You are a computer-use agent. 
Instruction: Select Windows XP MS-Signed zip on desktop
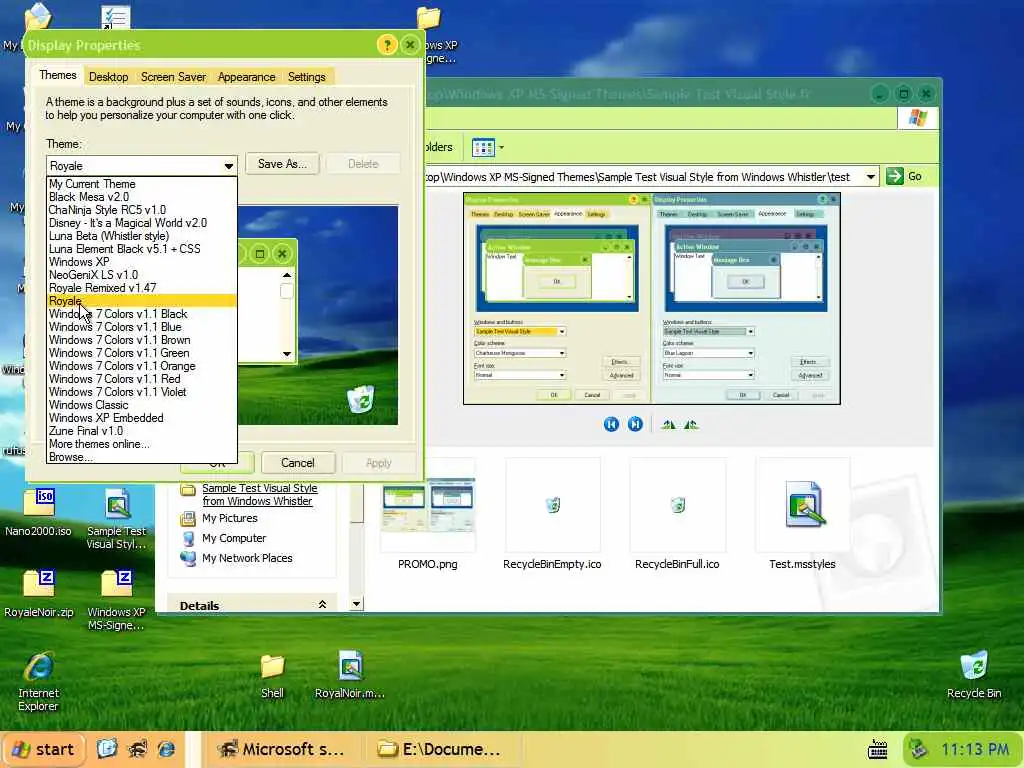point(116,600)
